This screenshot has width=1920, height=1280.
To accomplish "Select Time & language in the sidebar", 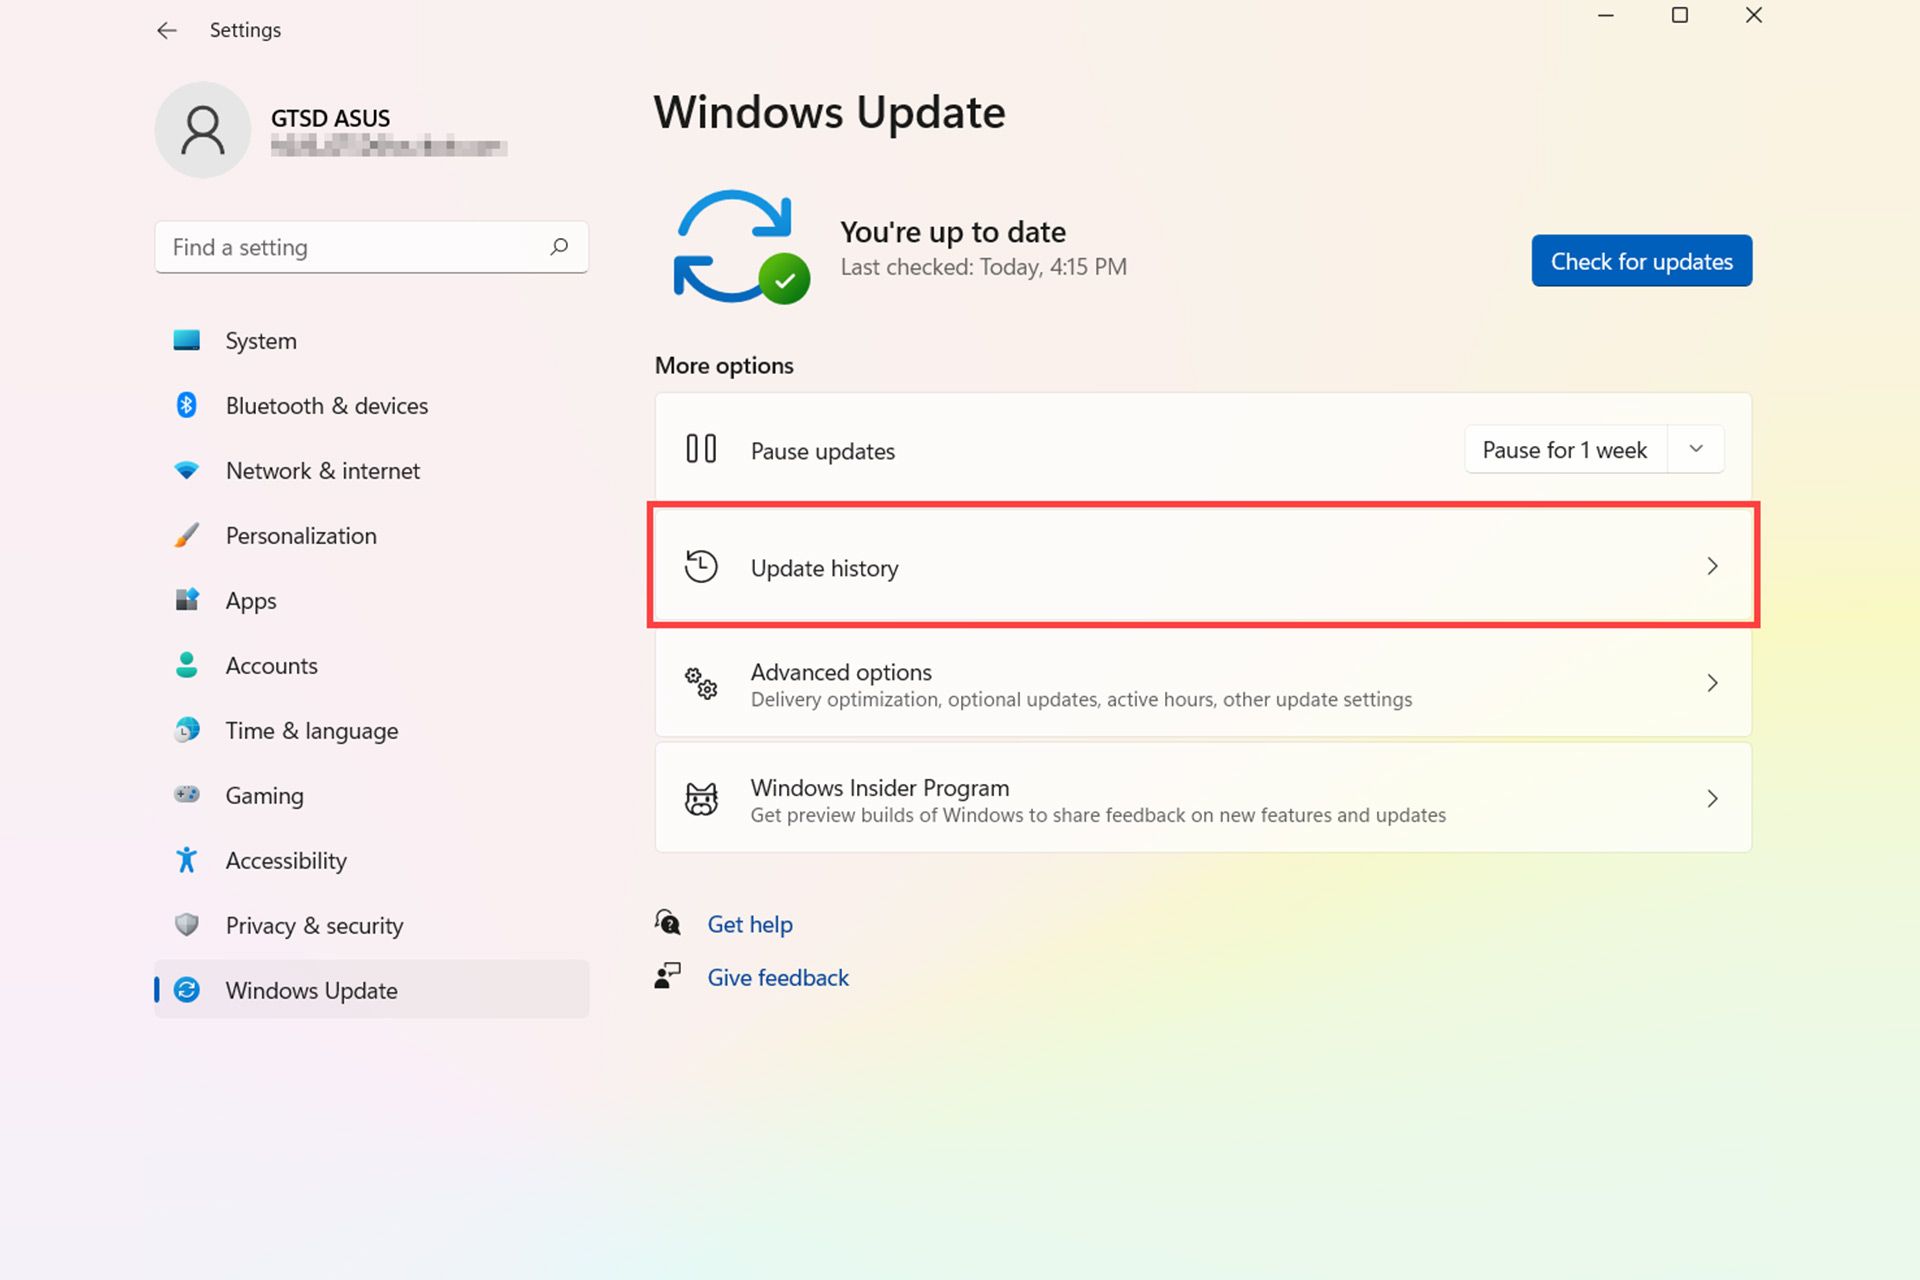I will click(x=310, y=730).
